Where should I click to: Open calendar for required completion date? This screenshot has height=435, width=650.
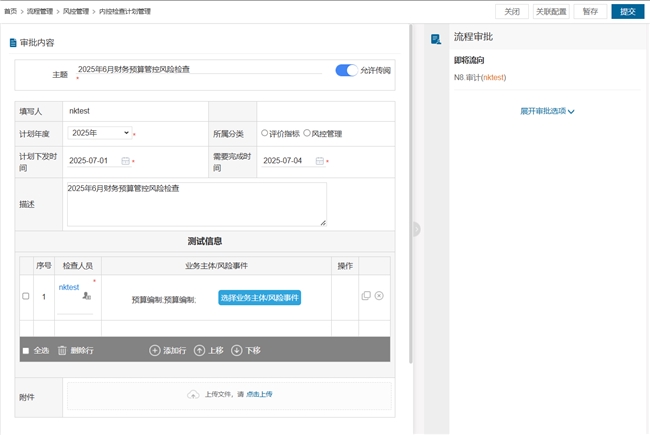pyautogui.click(x=320, y=161)
